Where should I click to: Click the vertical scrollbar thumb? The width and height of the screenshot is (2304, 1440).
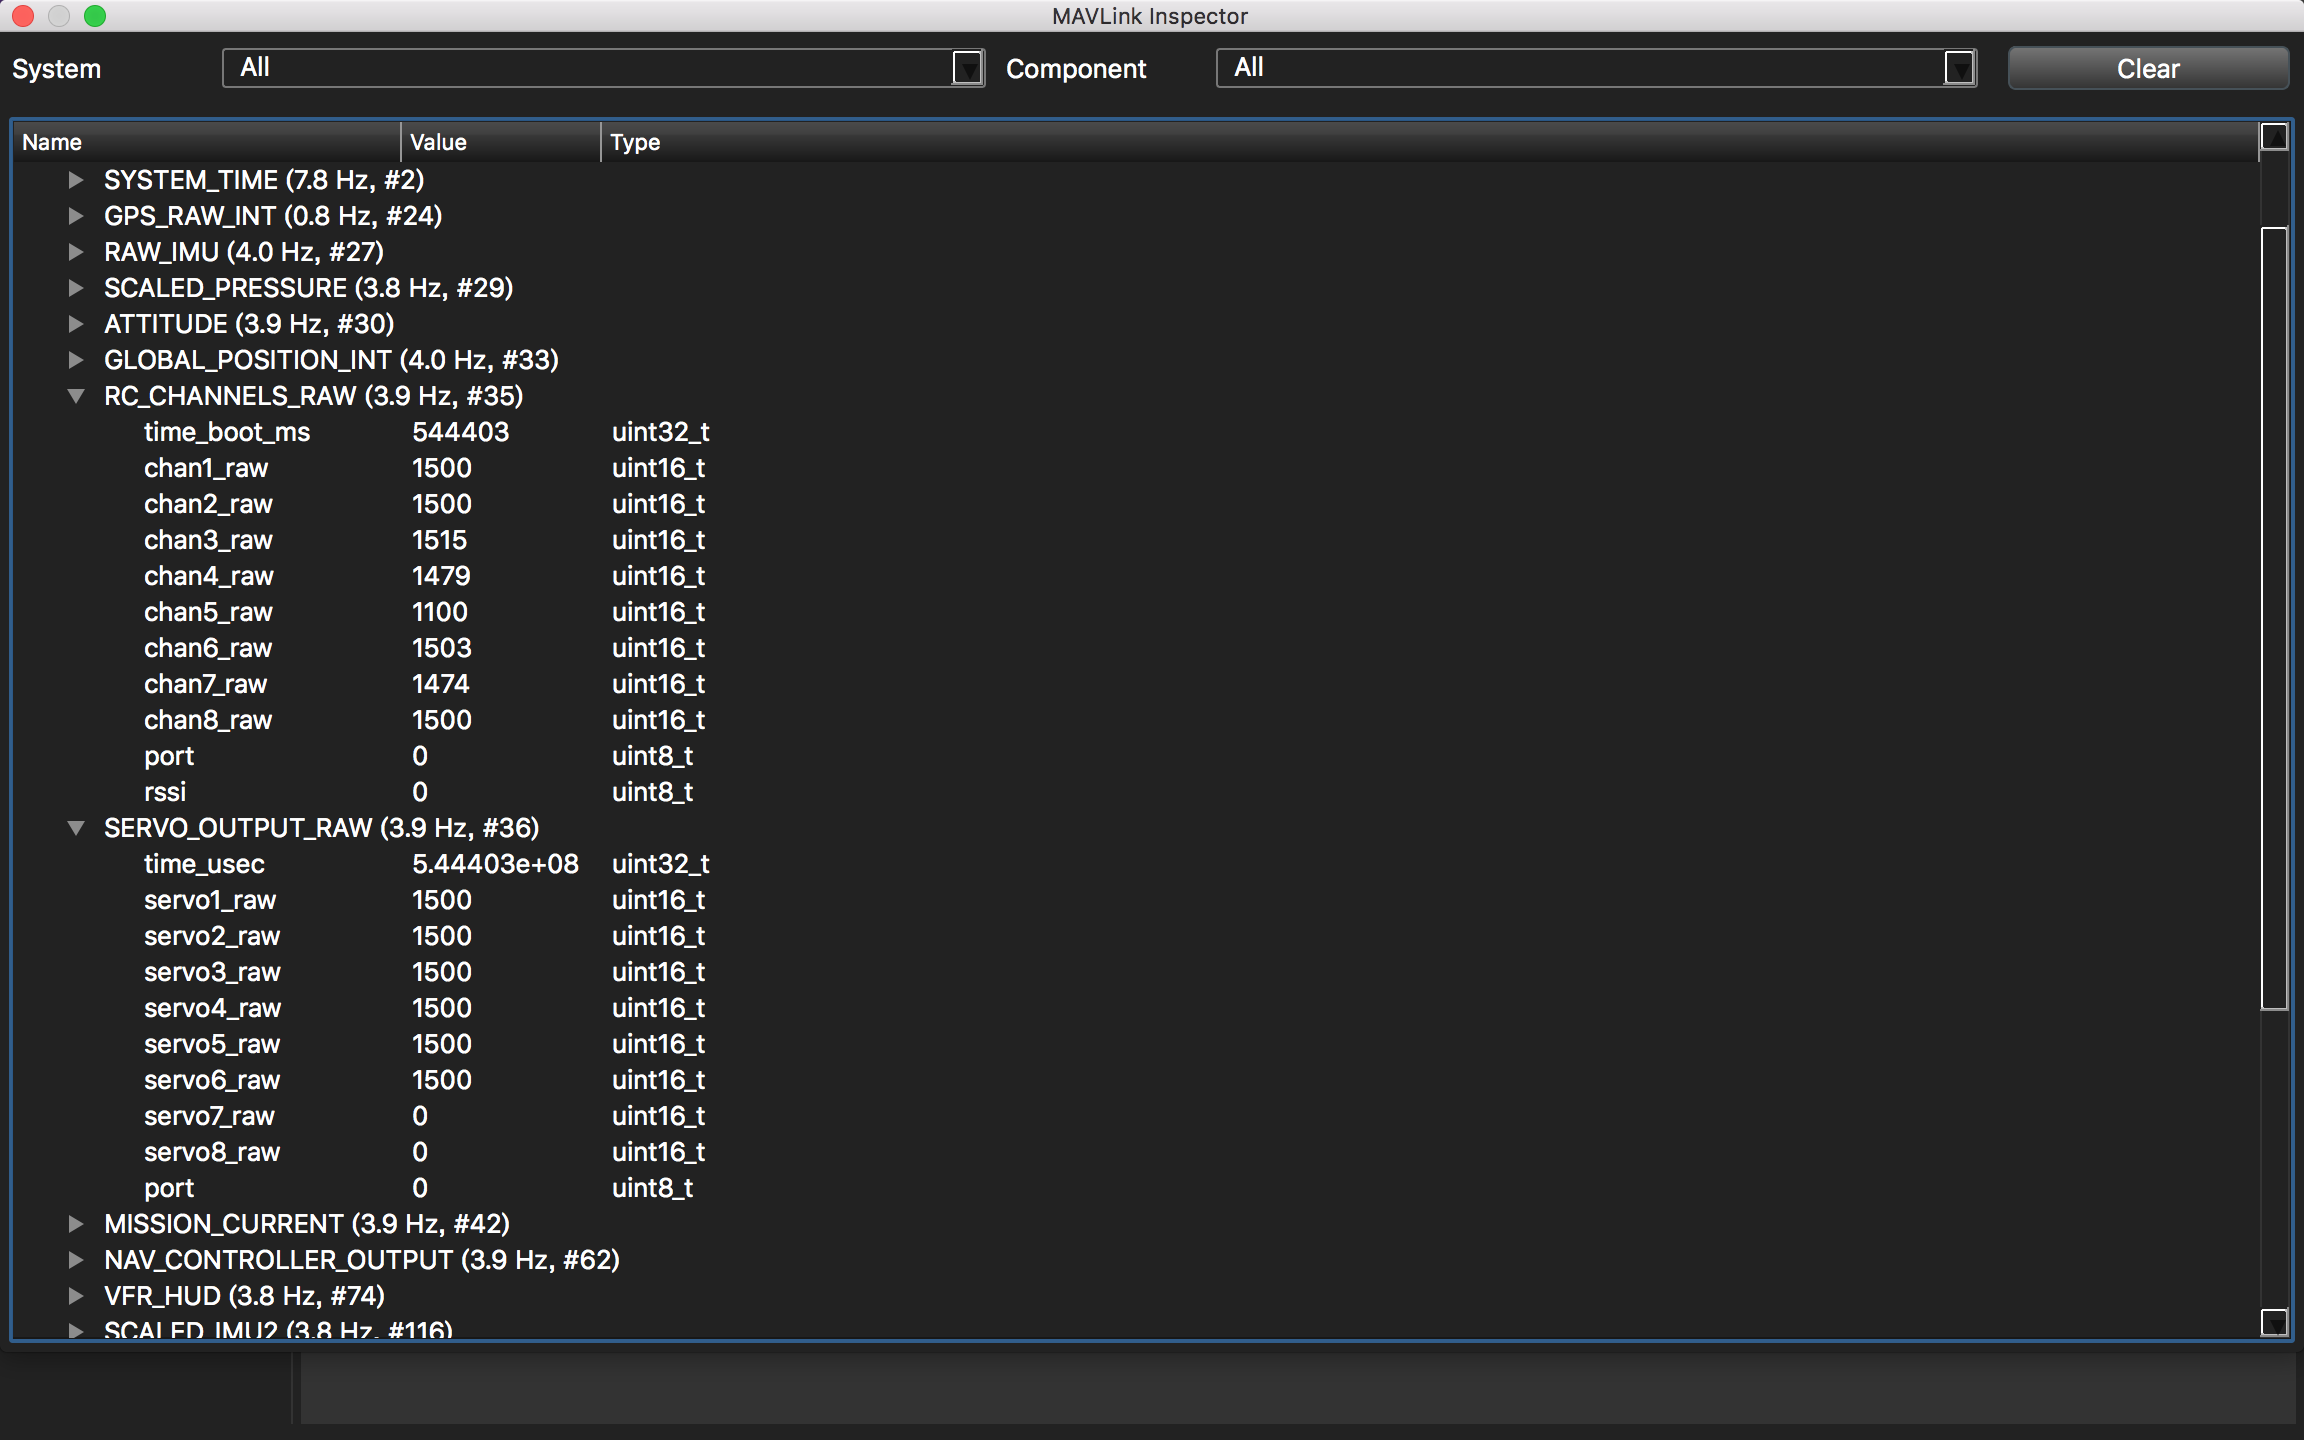point(2274,619)
